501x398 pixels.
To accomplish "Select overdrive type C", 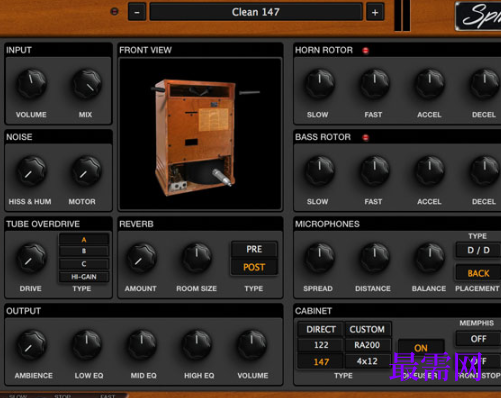I will 84,264.
